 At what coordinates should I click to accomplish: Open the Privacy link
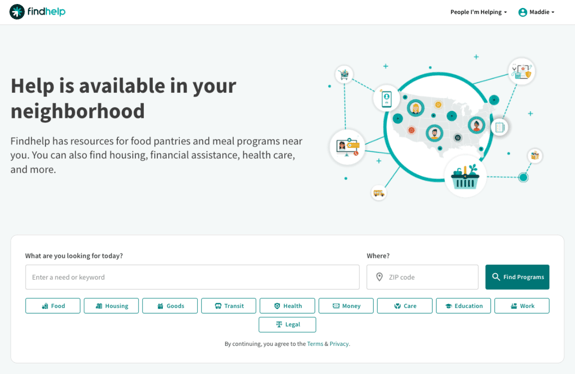click(x=339, y=344)
